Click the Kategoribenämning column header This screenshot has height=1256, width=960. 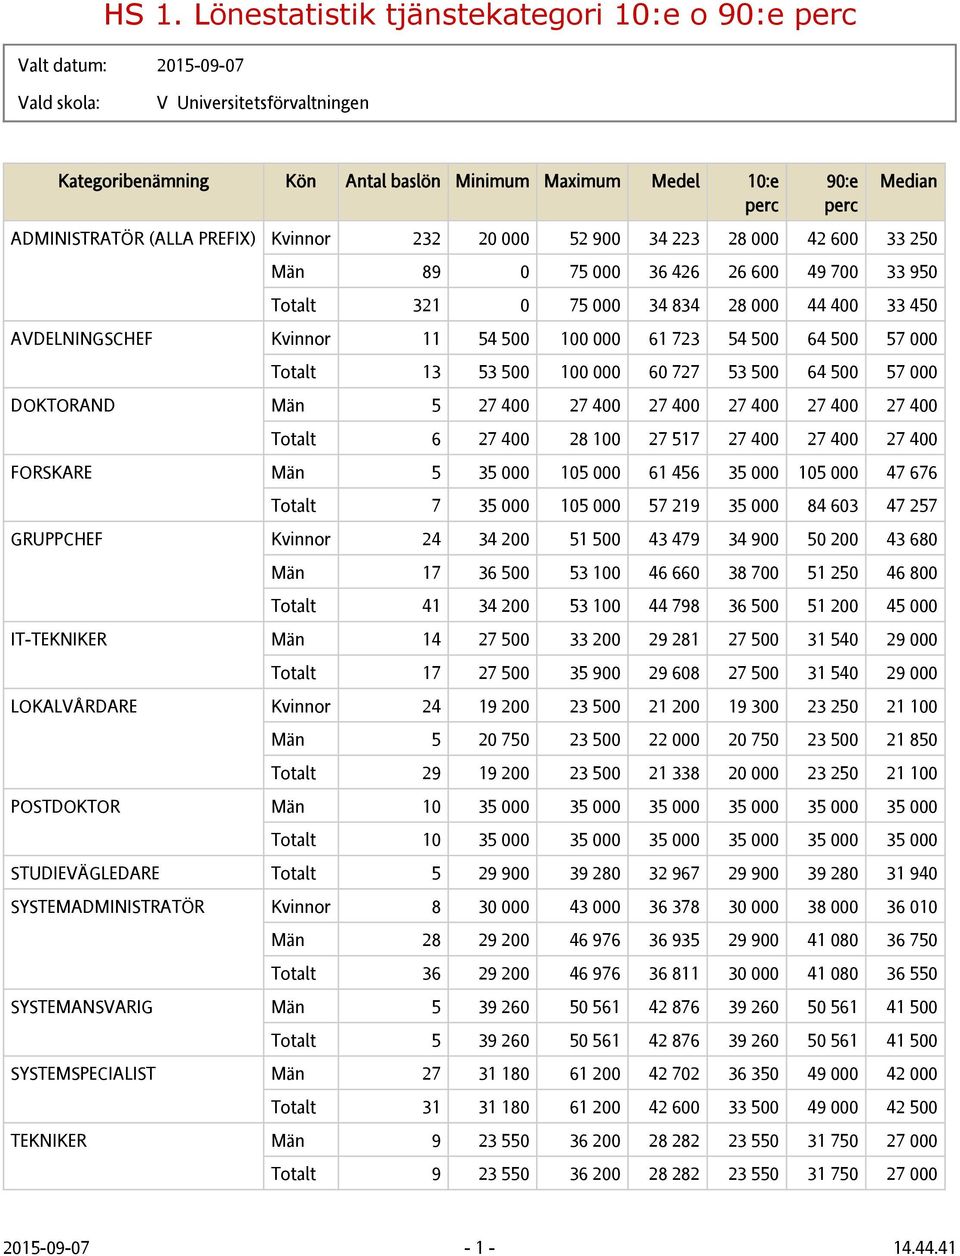coord(133,181)
